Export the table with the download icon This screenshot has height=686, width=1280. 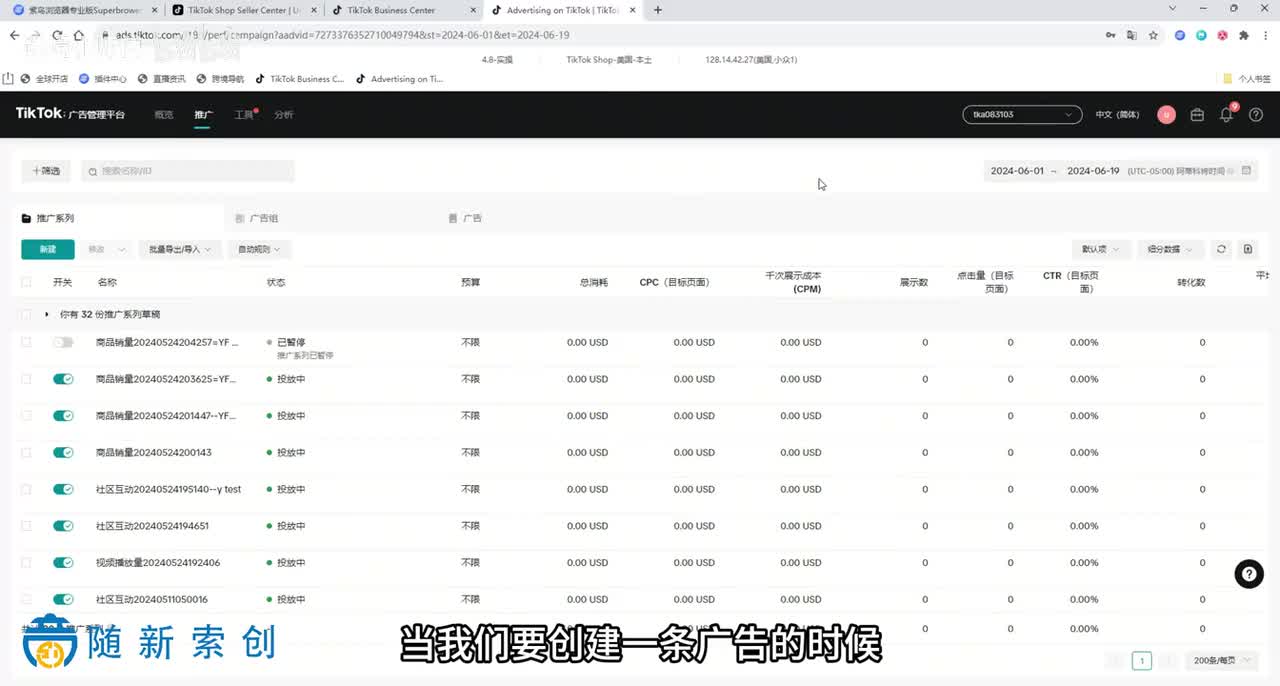[1247, 249]
